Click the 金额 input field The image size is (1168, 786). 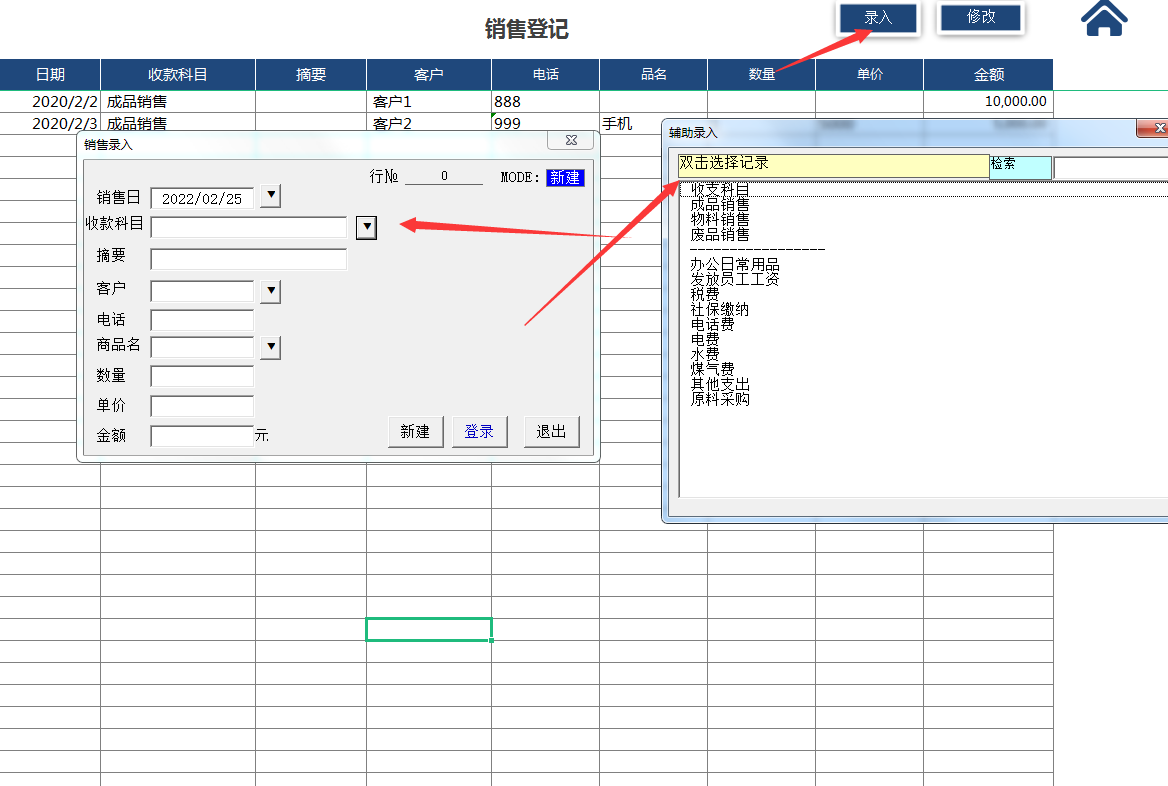[202, 436]
